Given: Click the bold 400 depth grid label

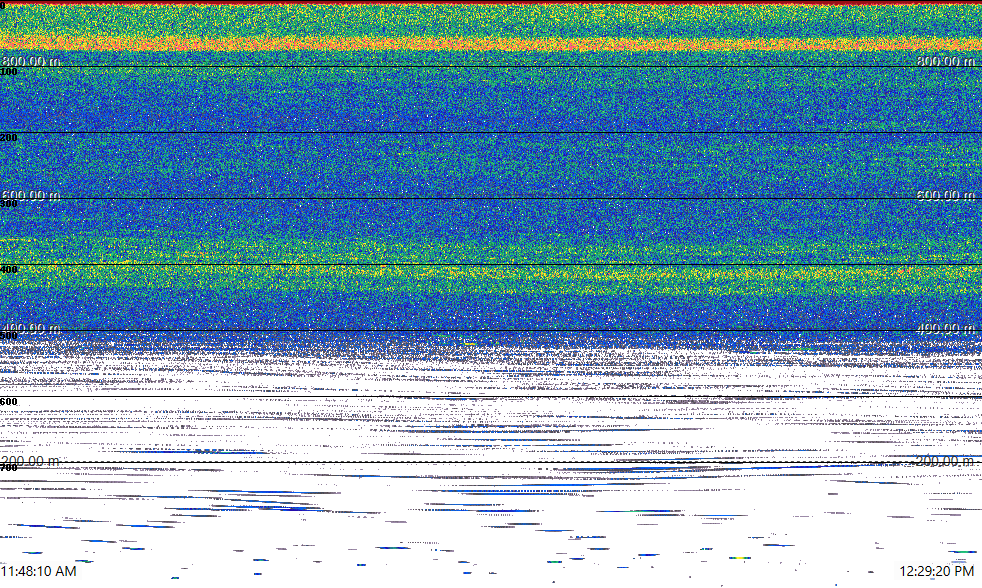Looking at the screenshot, I should tap(9, 270).
